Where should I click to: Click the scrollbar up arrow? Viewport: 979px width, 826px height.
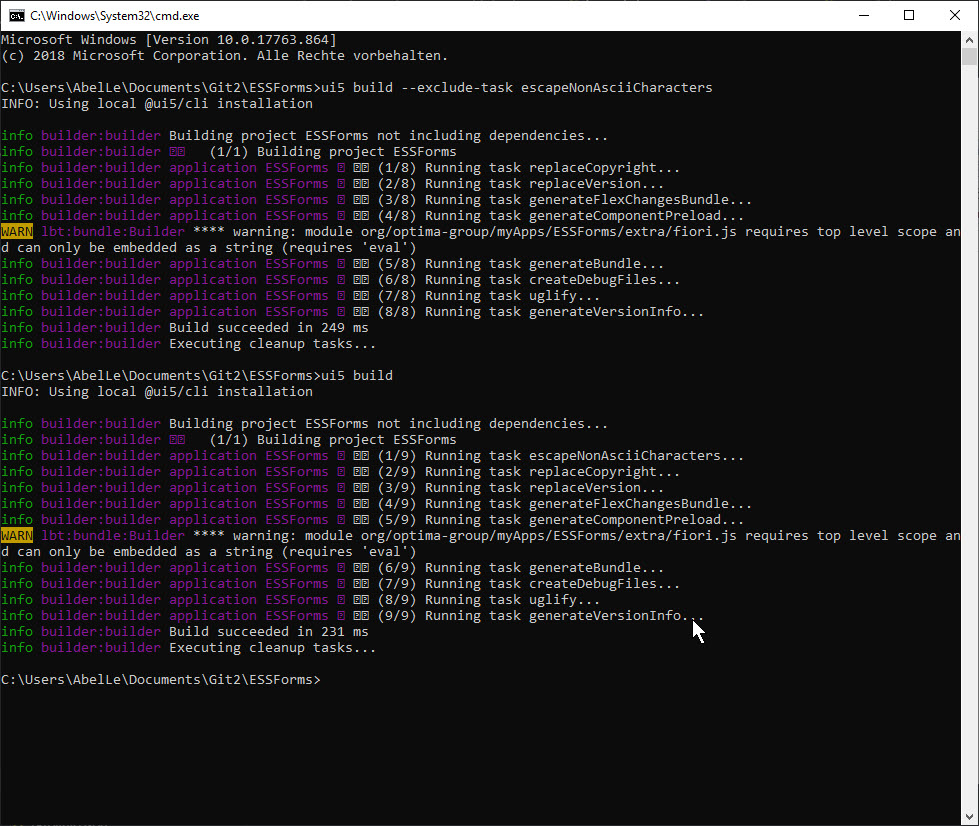point(970,41)
